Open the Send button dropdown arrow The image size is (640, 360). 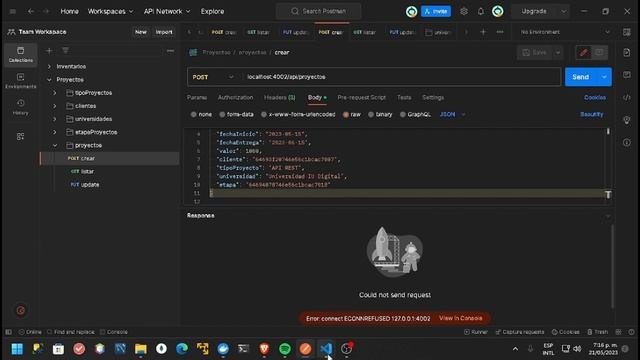604,77
